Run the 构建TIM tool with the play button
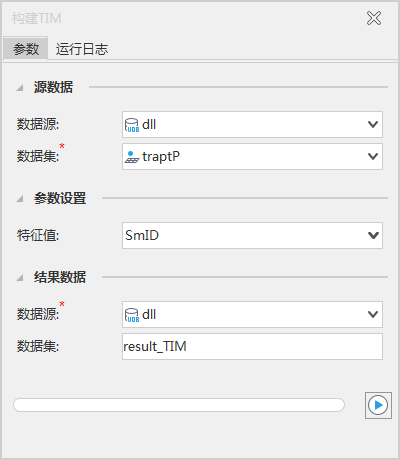The width and height of the screenshot is (400, 460). tap(378, 405)
